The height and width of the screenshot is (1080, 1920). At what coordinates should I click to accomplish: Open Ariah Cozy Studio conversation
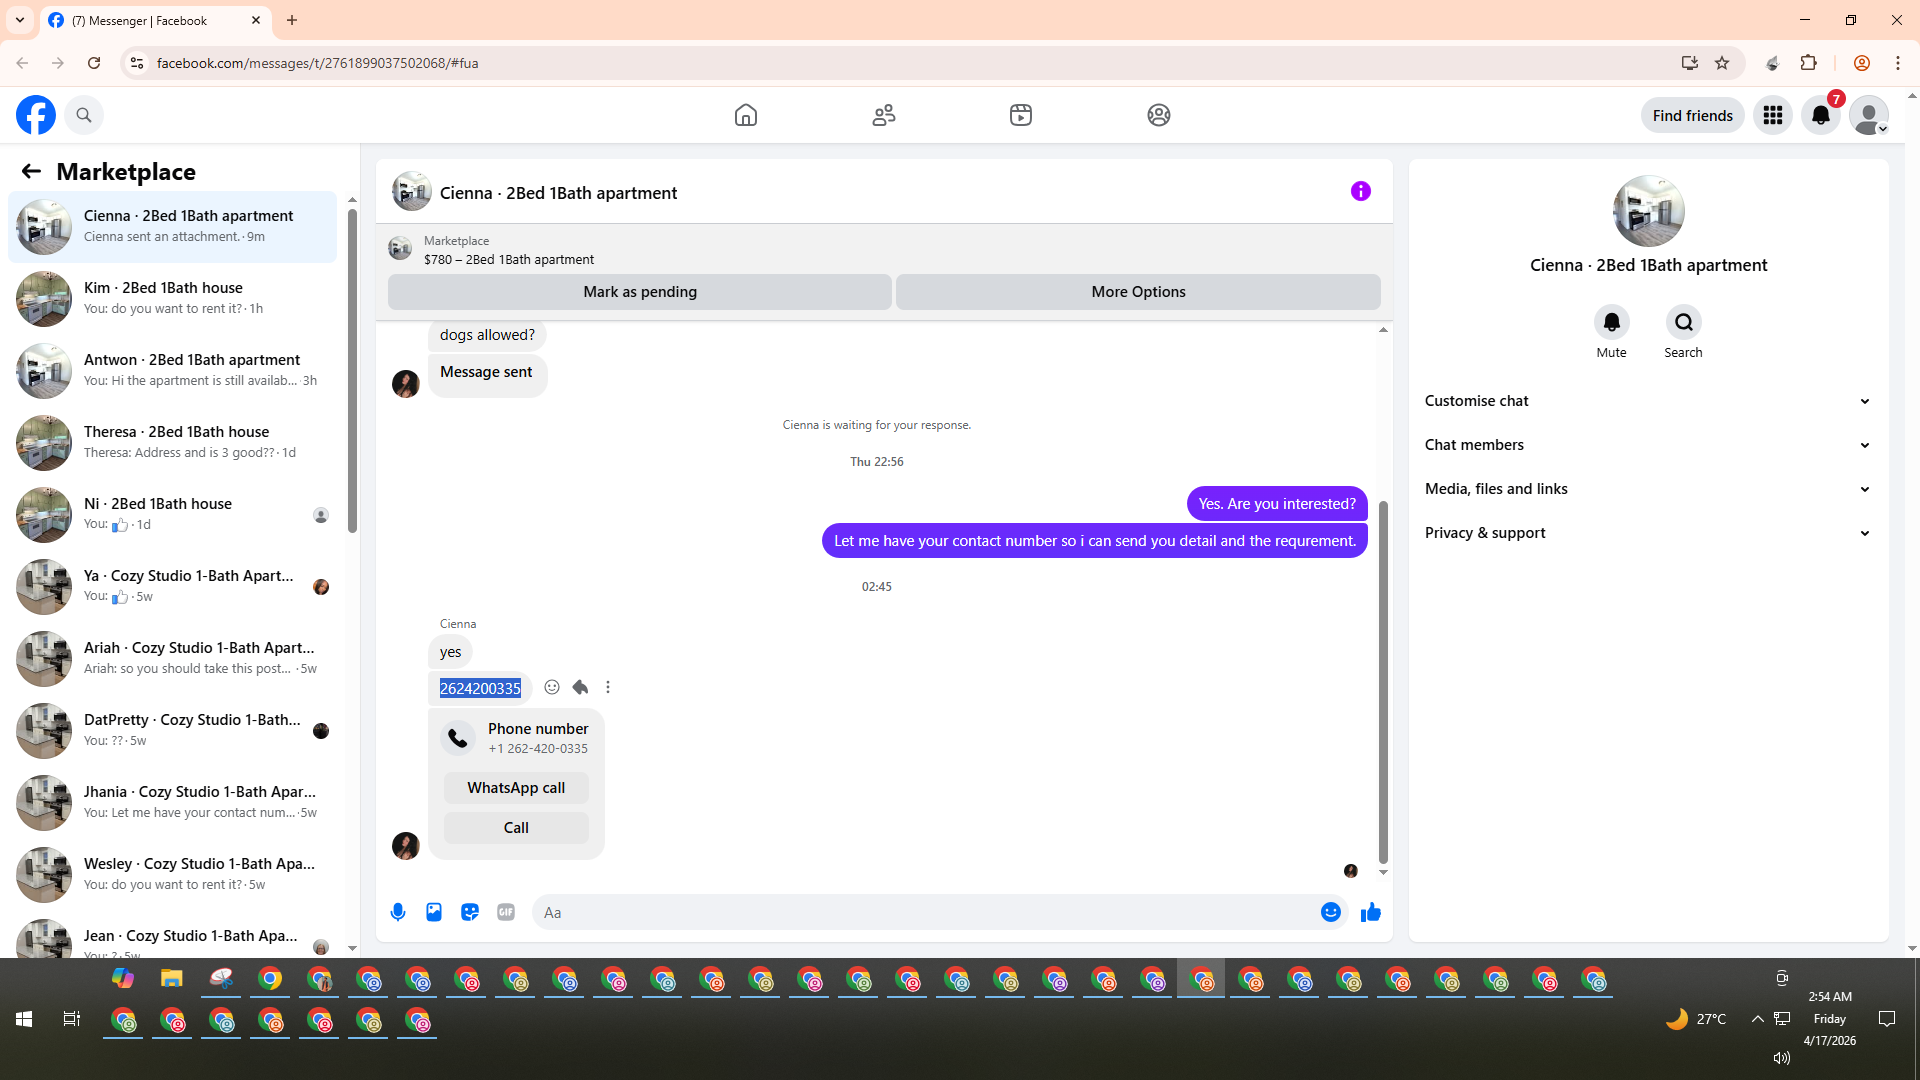point(172,659)
